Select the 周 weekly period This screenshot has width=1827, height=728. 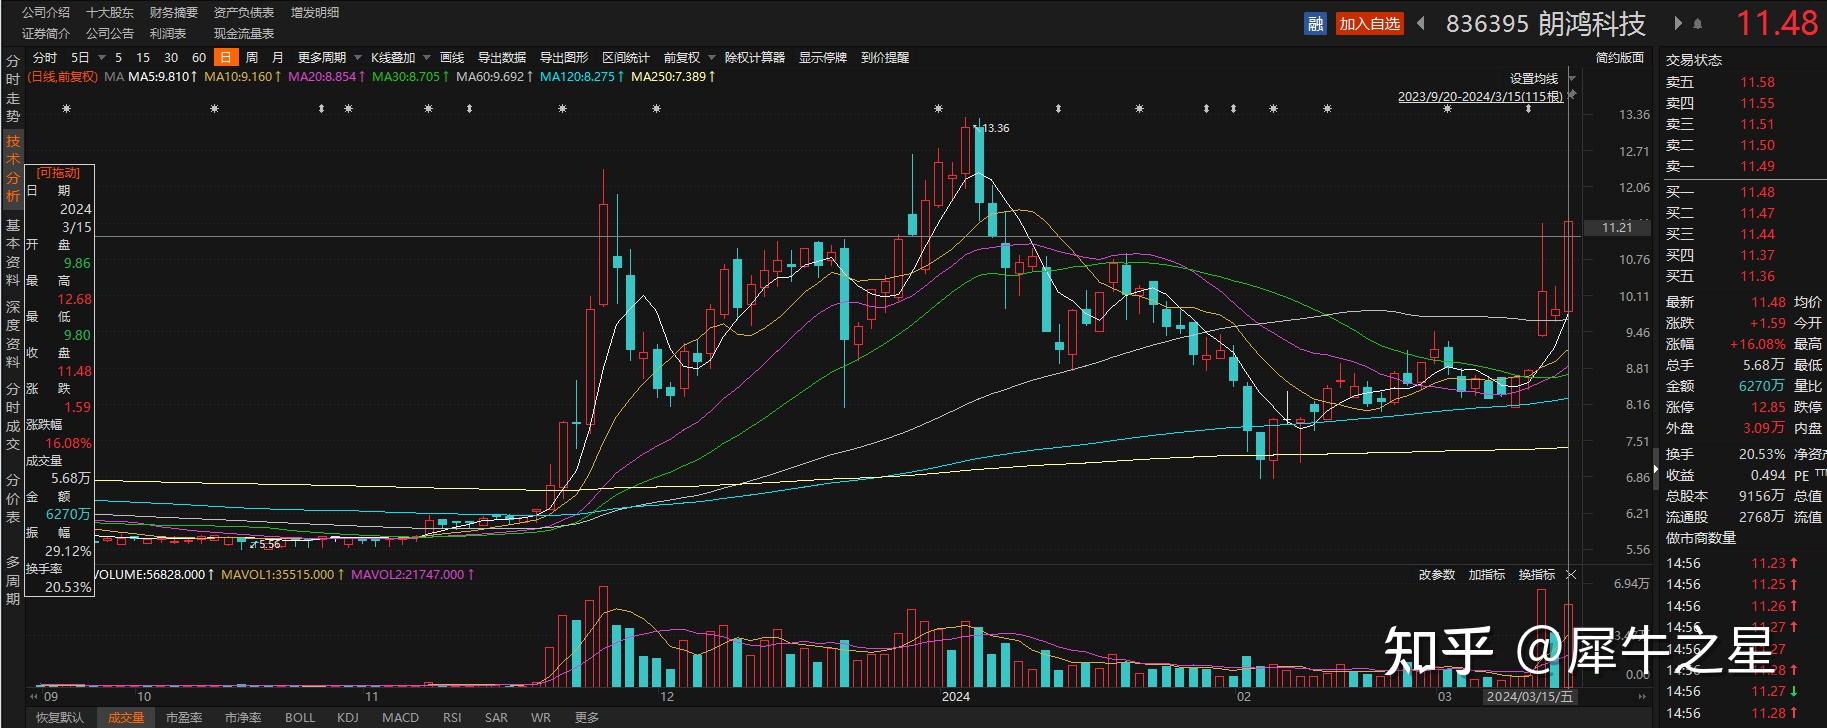tap(252, 58)
